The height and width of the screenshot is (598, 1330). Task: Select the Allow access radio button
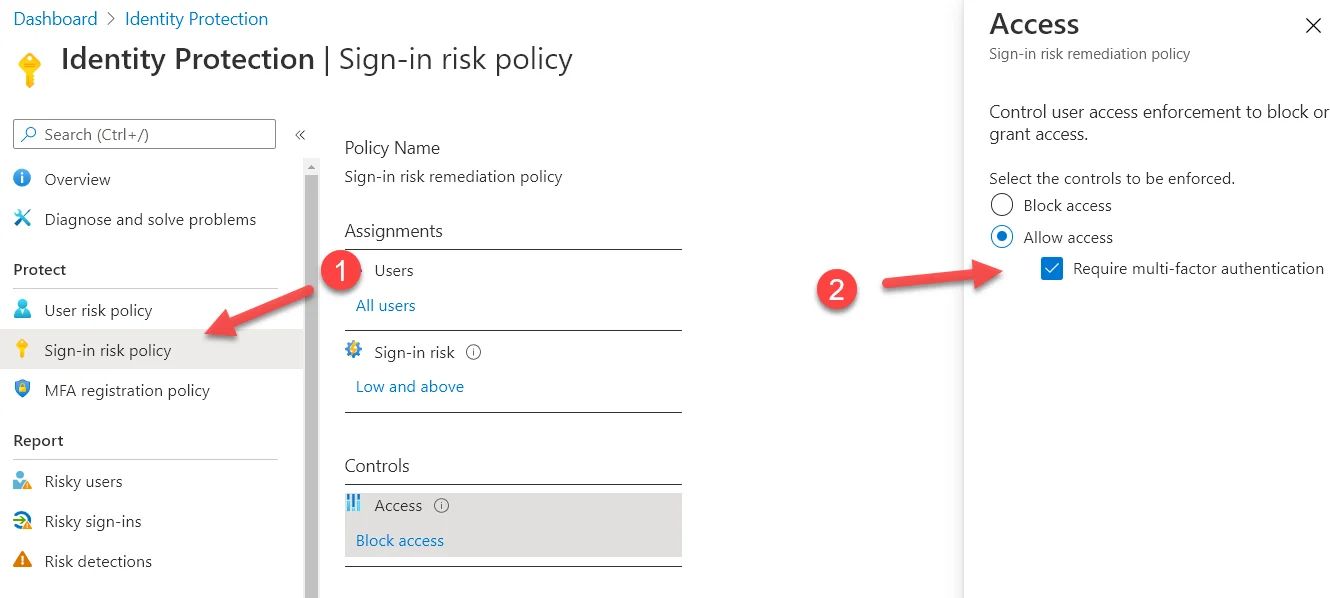(1001, 237)
